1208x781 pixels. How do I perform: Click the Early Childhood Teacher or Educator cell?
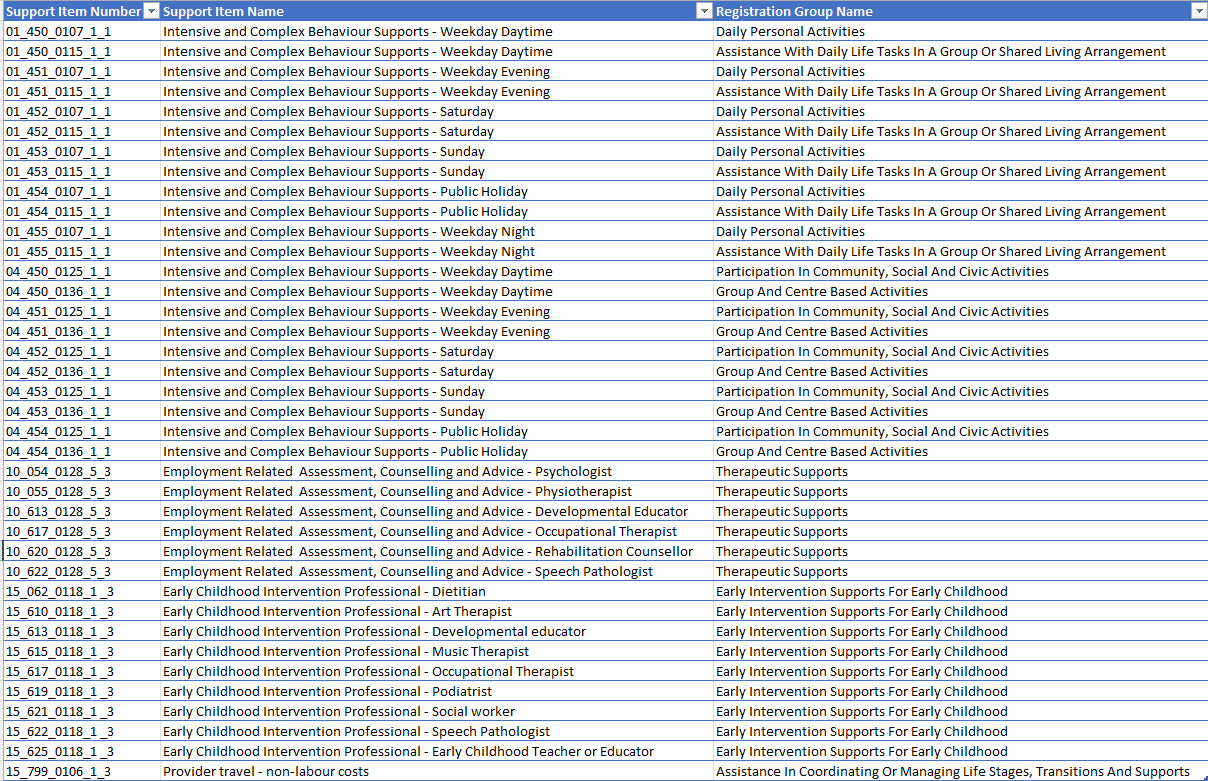(x=437, y=751)
